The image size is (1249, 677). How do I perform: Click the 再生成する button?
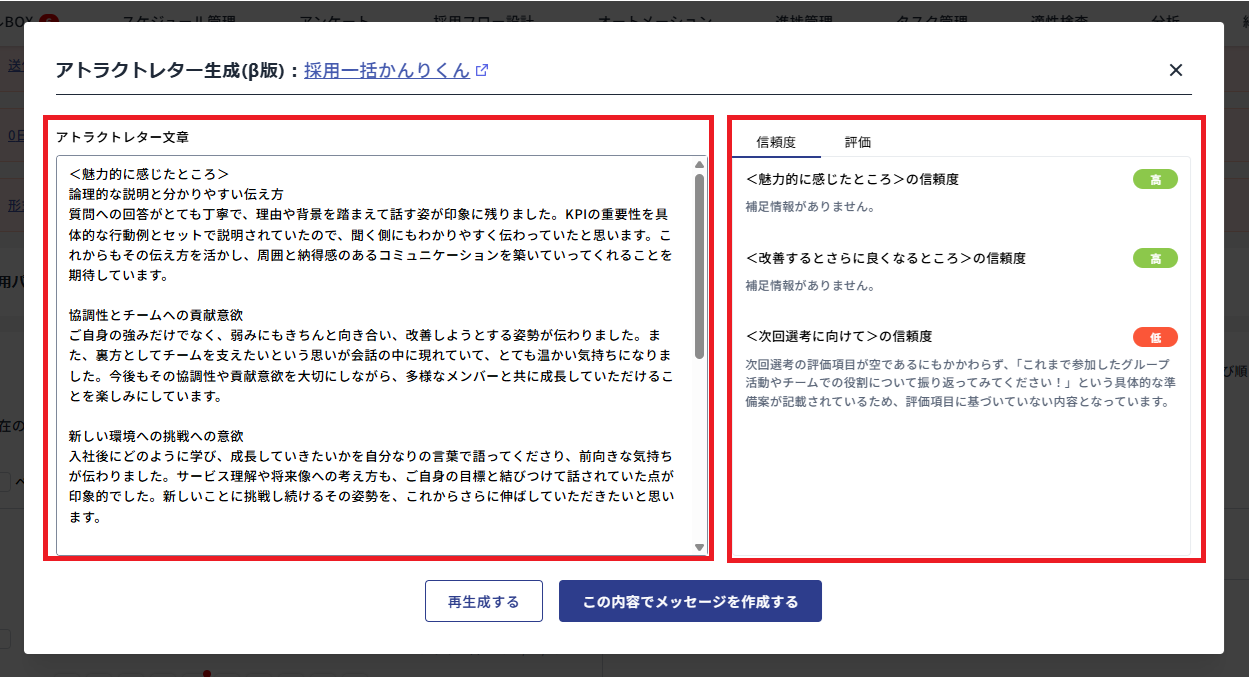484,600
